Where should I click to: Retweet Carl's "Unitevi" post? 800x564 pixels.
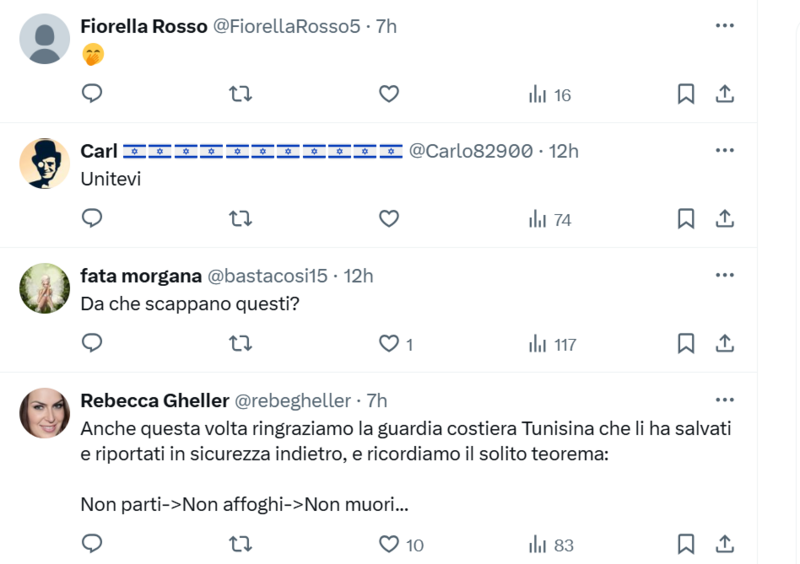240,219
